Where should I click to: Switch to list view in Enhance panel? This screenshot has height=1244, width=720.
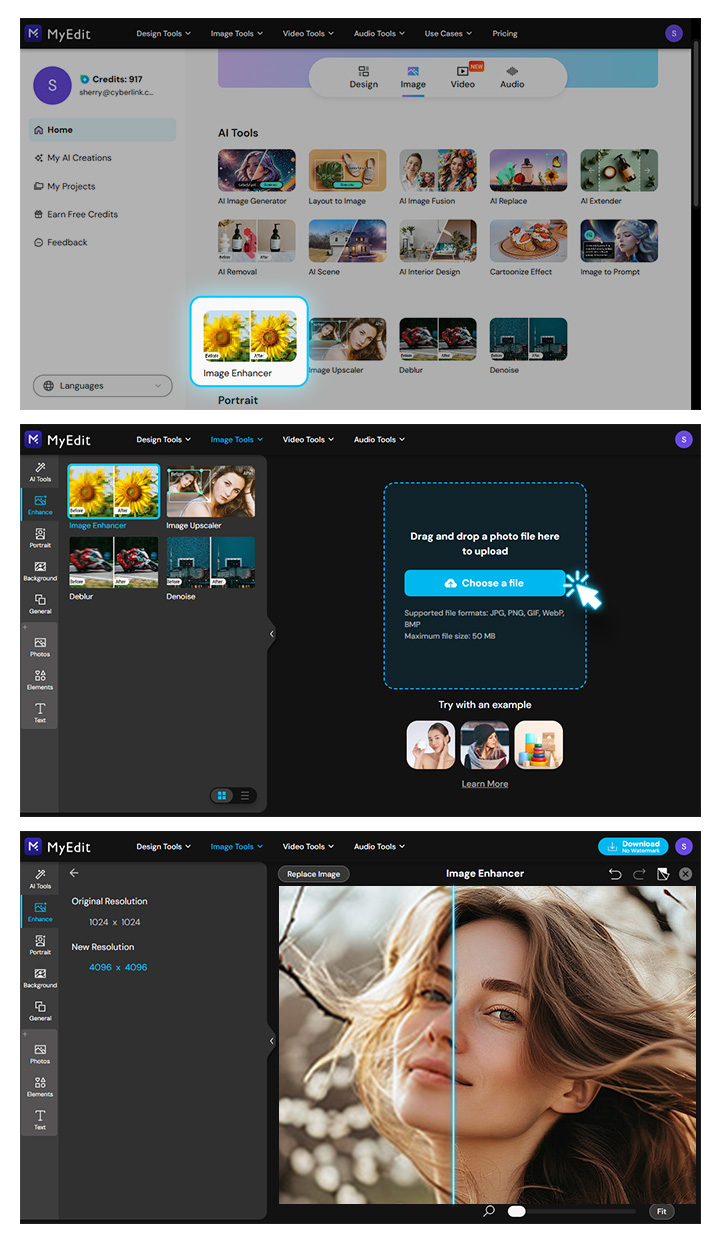pyautogui.click(x=245, y=796)
